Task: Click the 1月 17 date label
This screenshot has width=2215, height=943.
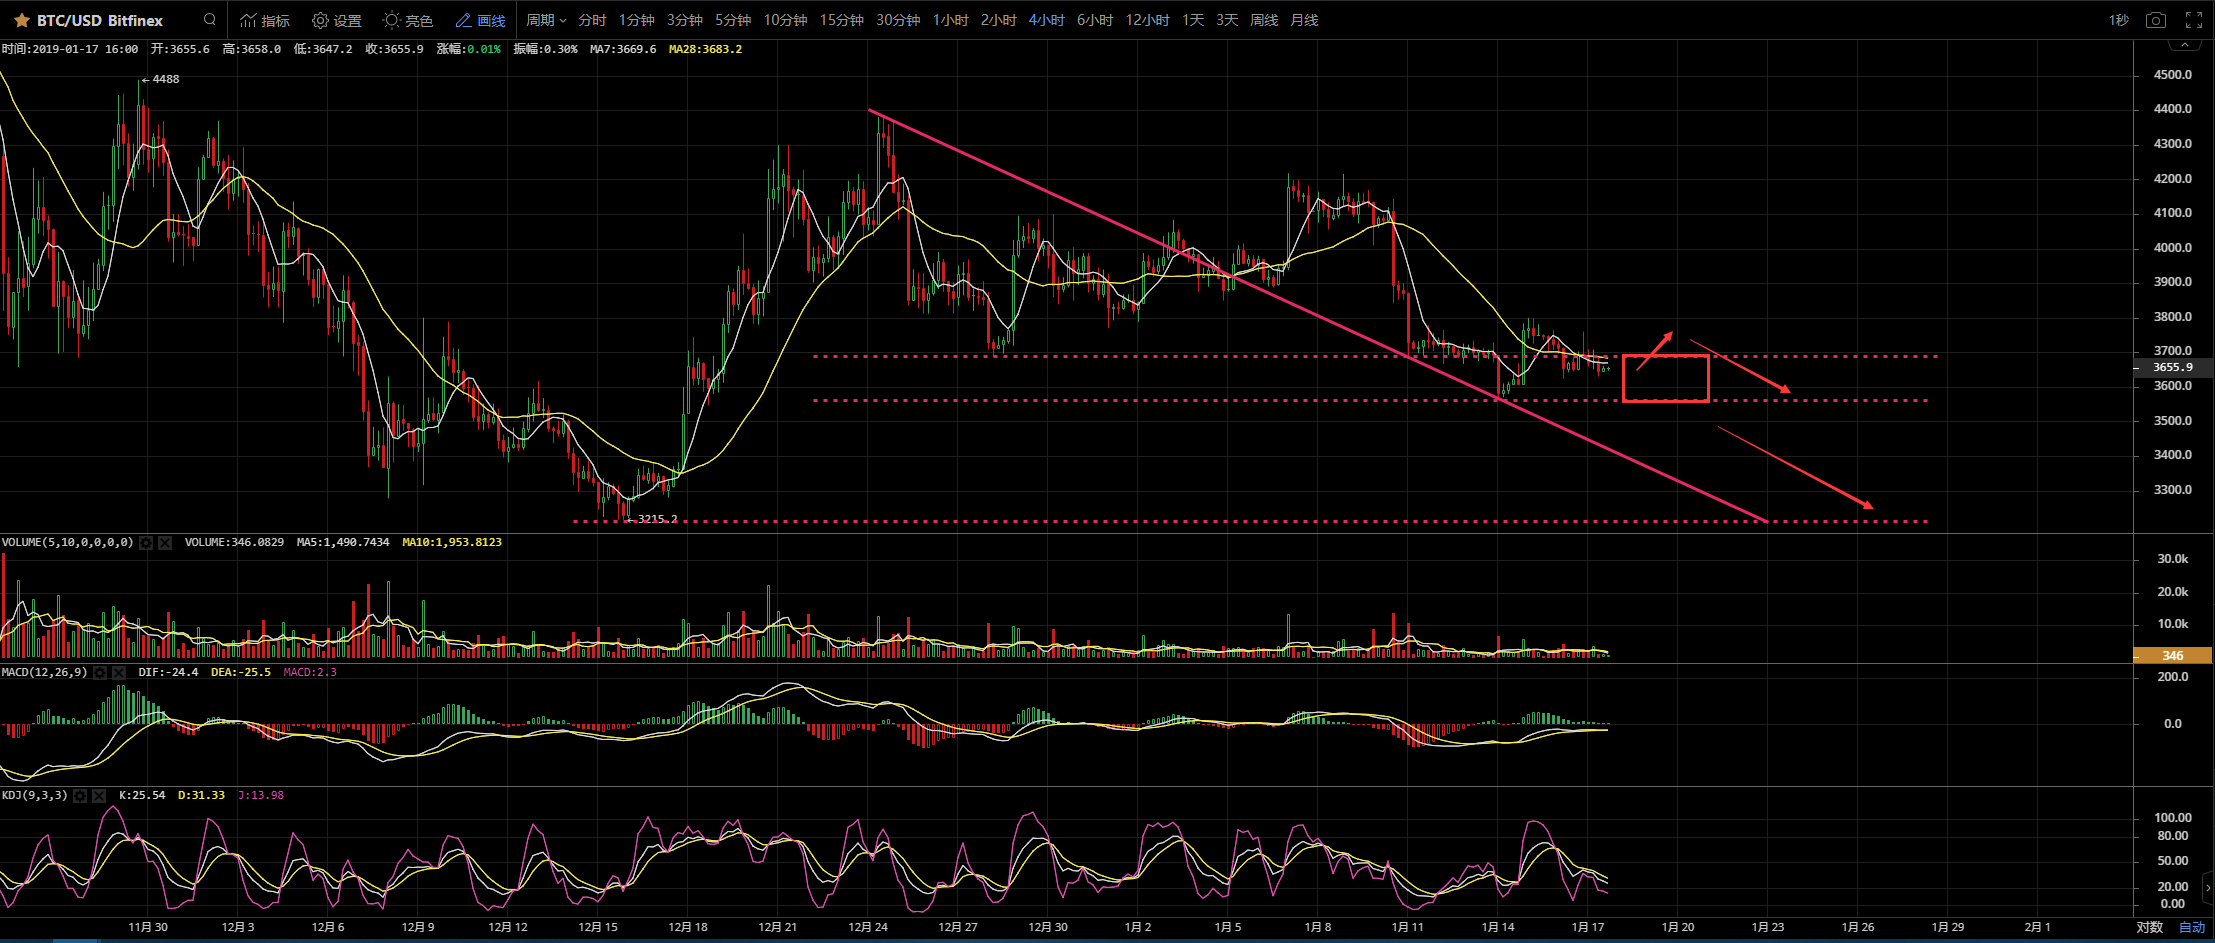Action: 1587,927
